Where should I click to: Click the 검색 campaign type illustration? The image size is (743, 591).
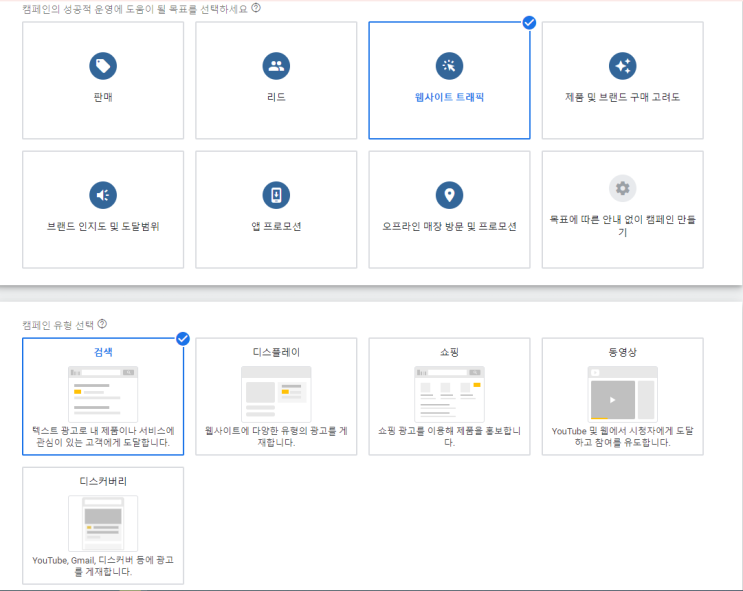click(x=103, y=394)
